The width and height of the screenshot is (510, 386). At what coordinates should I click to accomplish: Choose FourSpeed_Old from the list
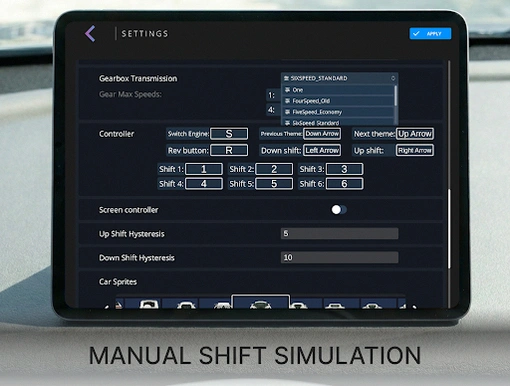(x=338, y=101)
